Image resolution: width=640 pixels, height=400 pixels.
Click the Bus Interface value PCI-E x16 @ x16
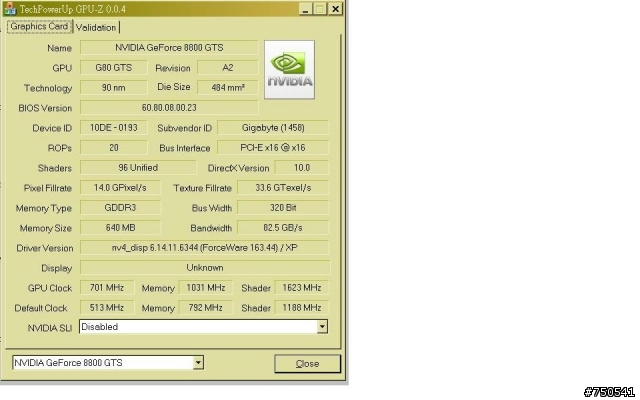point(273,148)
